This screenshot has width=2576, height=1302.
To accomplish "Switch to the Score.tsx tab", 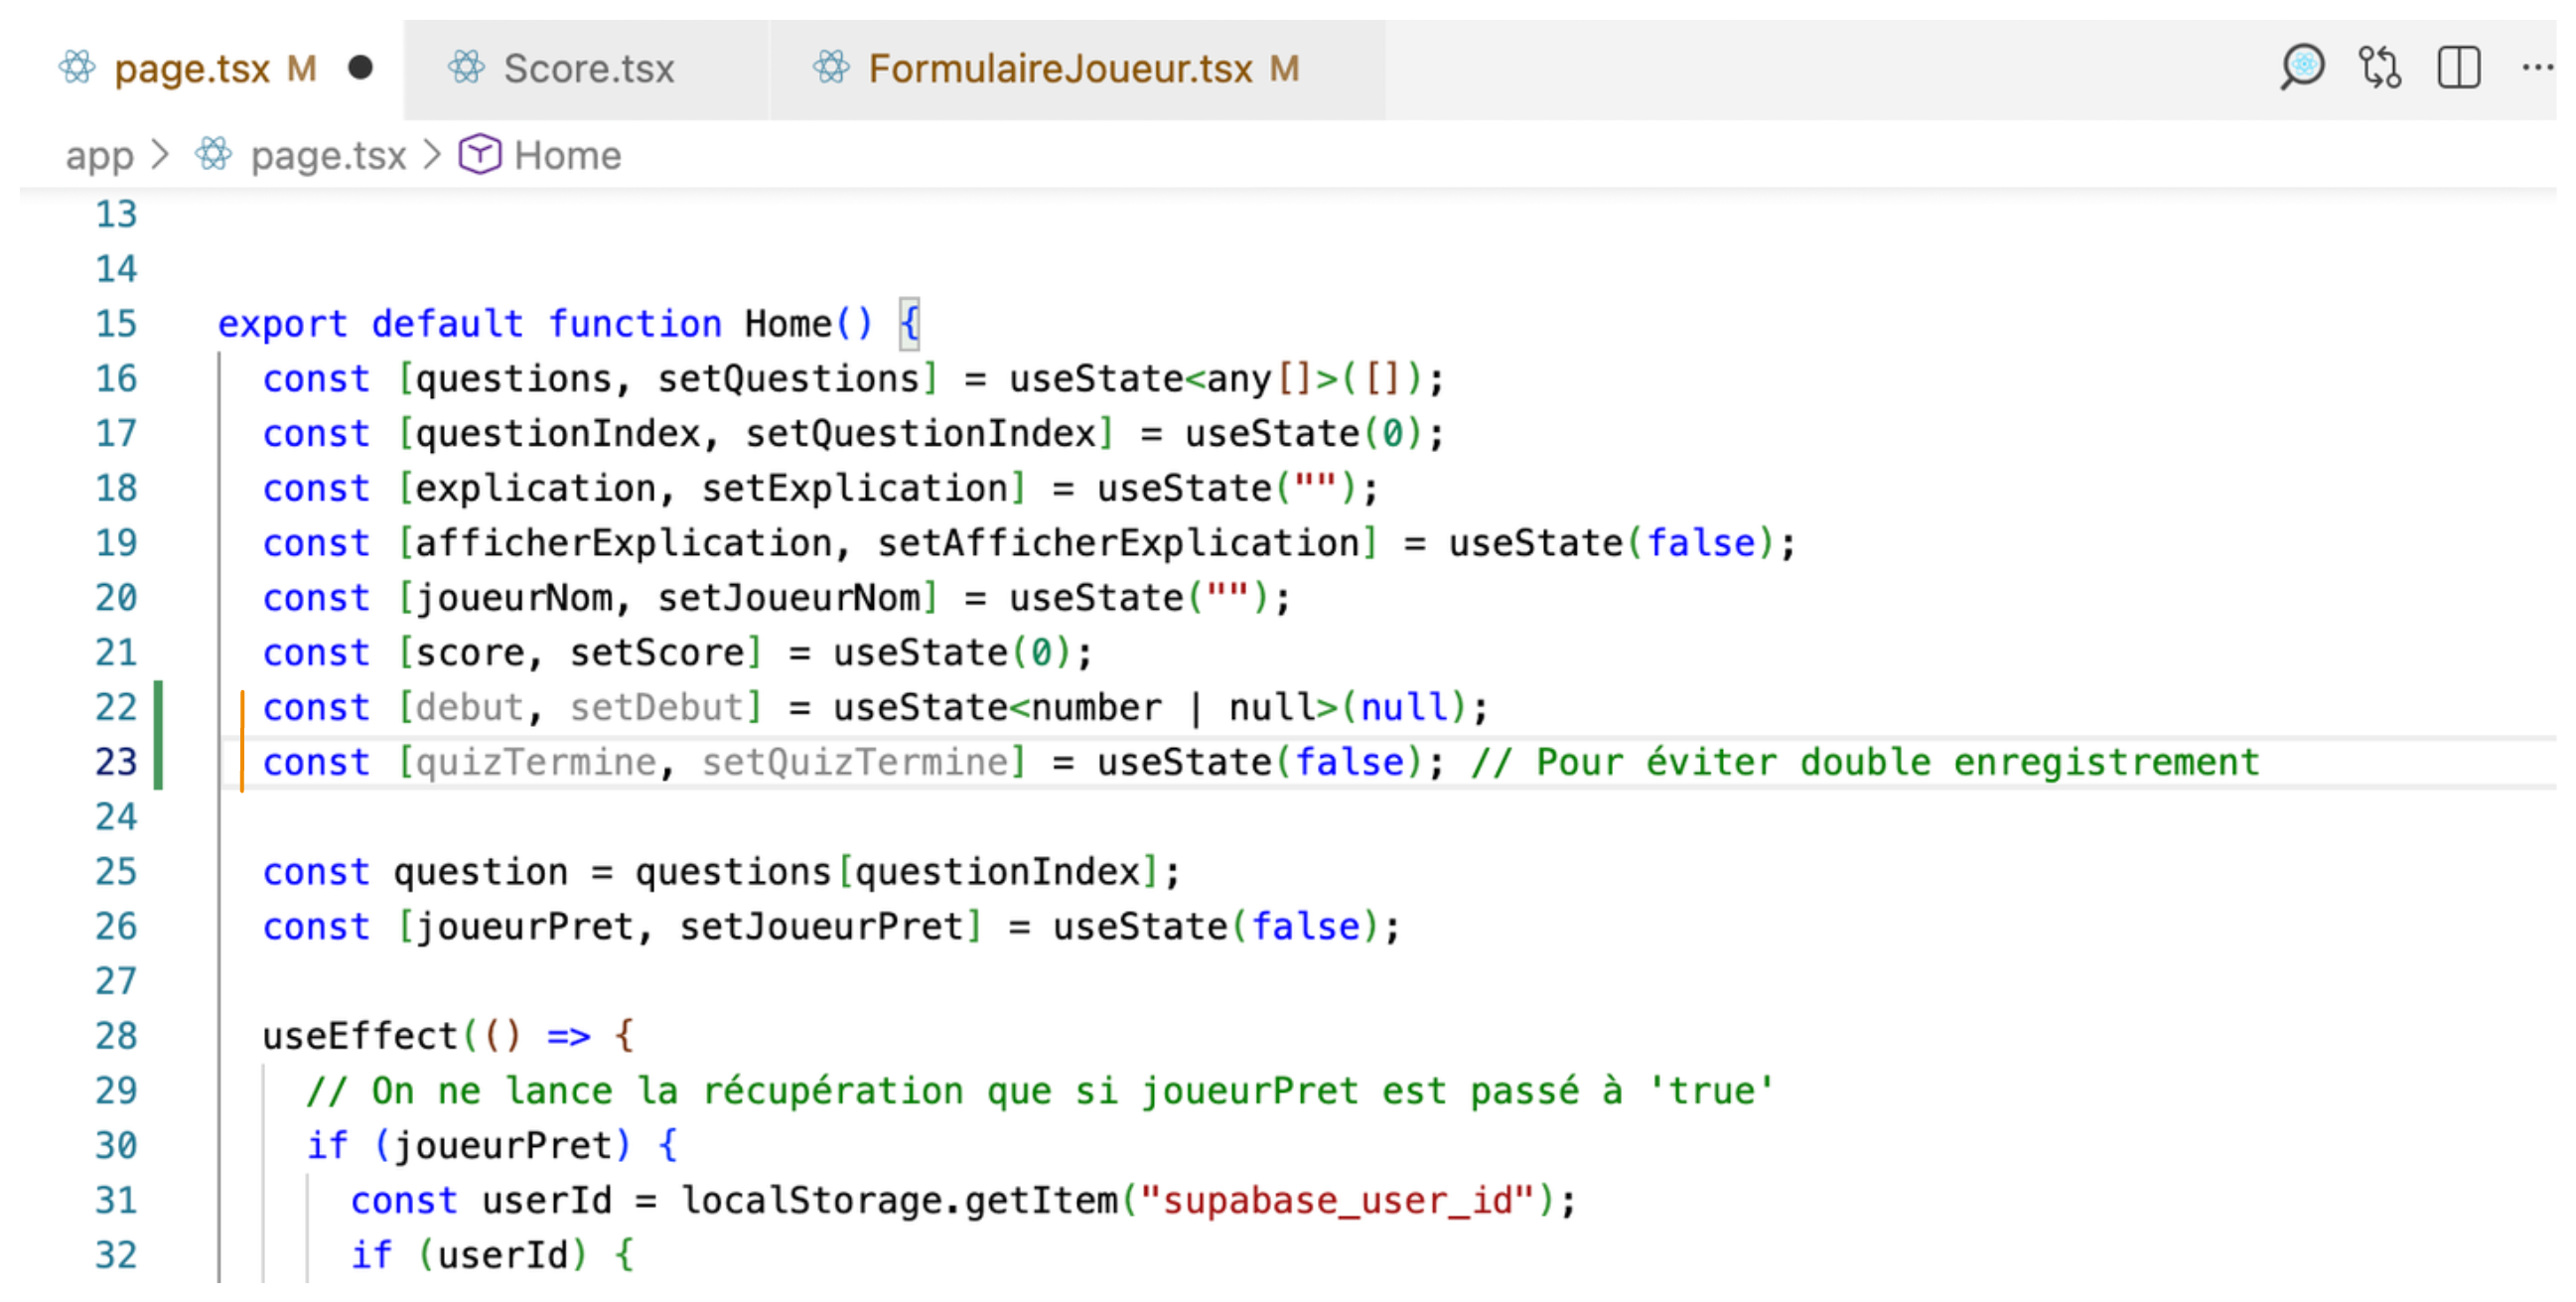I will pos(588,68).
